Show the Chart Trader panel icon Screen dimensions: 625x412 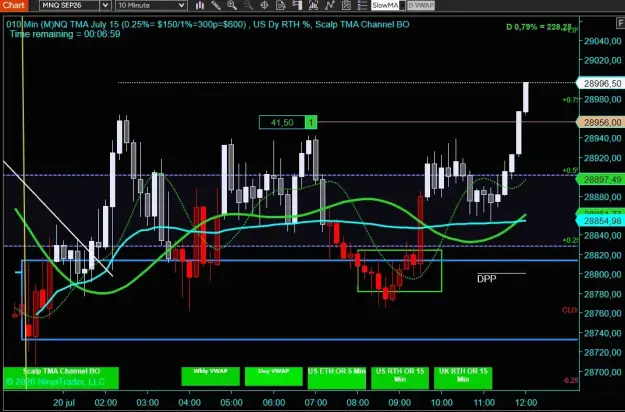tap(297, 5)
